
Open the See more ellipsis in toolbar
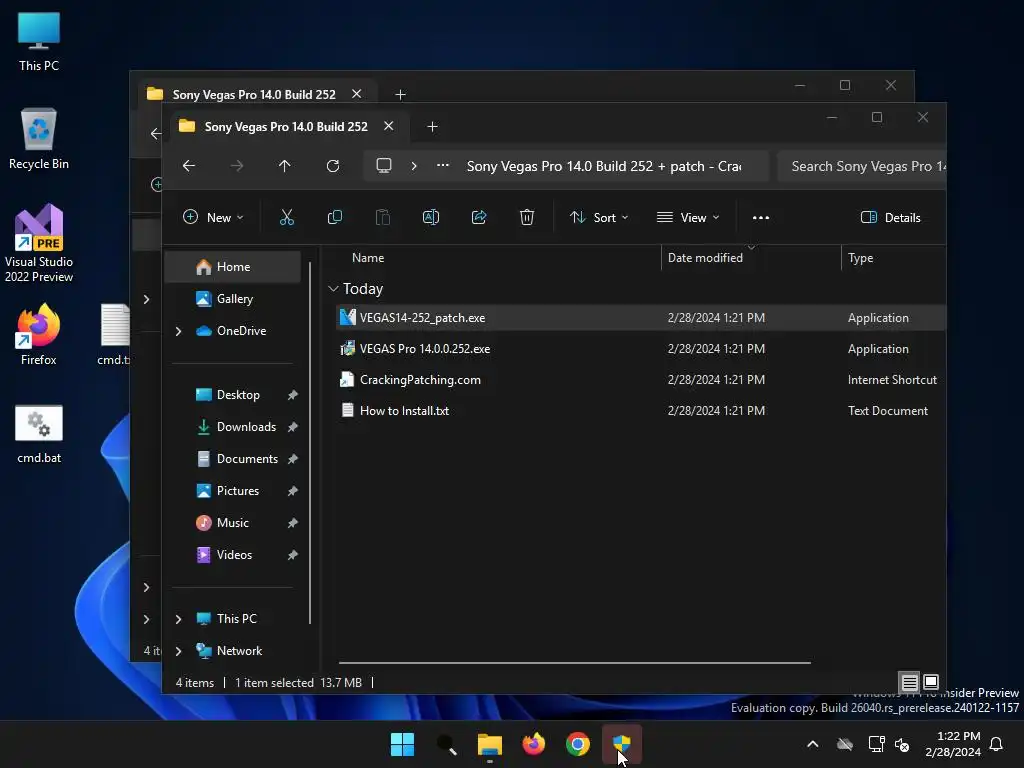click(x=761, y=217)
